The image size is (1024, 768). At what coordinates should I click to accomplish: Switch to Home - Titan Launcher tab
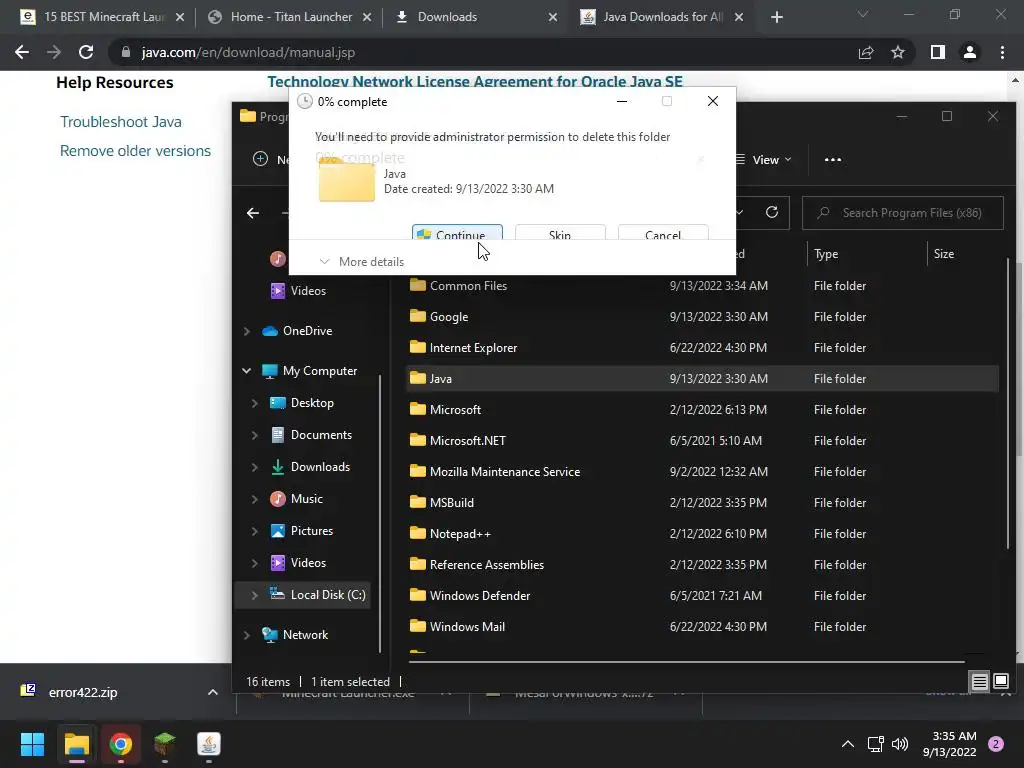click(289, 17)
